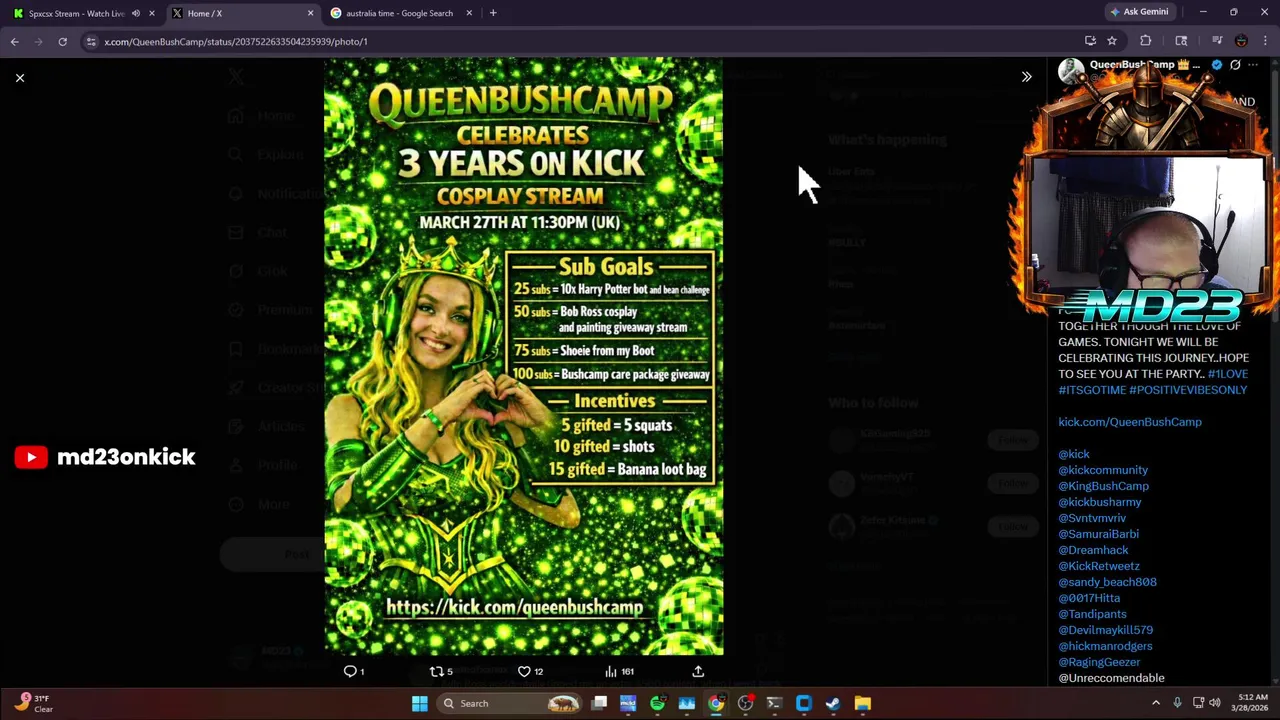Close the australia time tab
The width and height of the screenshot is (1280, 720).
pyautogui.click(x=469, y=13)
